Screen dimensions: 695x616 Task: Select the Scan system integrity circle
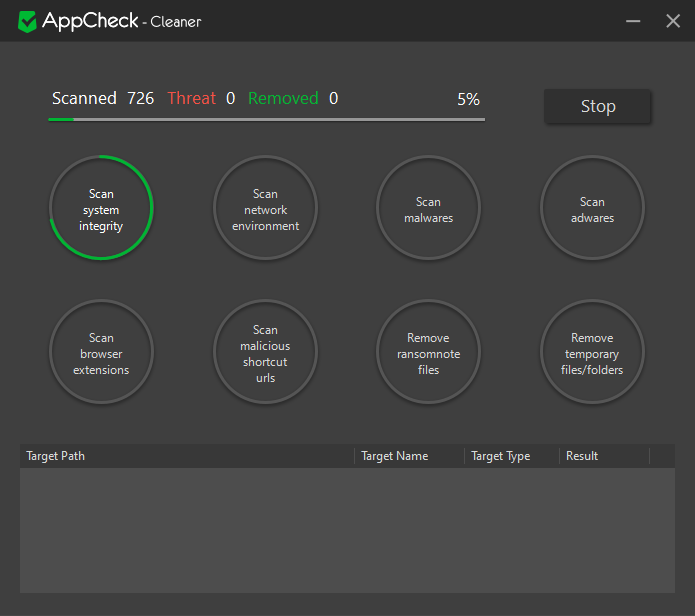(102, 207)
